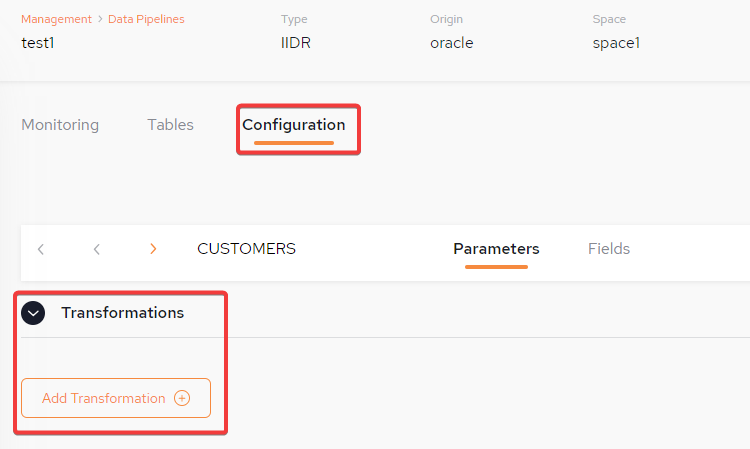Viewport: 750px width, 449px height.
Task: Select the CUSTOMERS table name
Action: tap(246, 249)
